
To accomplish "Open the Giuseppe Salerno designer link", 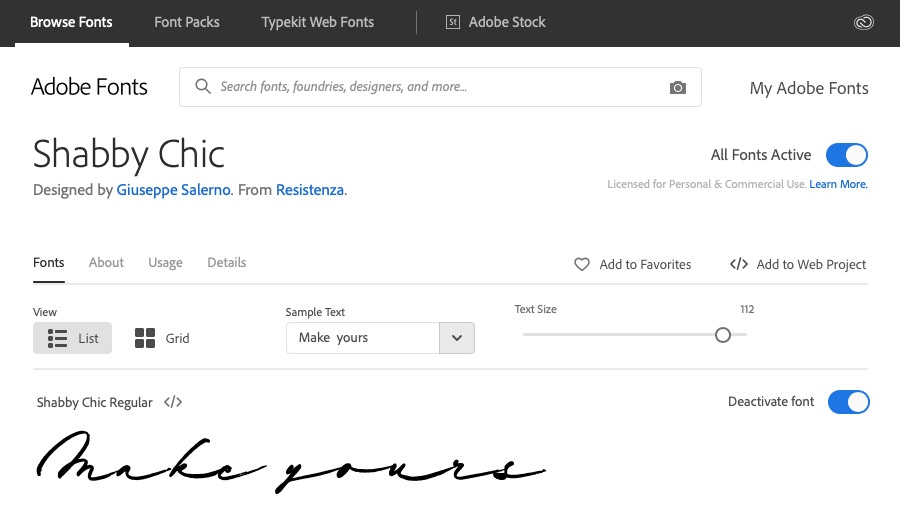I will (174, 190).
